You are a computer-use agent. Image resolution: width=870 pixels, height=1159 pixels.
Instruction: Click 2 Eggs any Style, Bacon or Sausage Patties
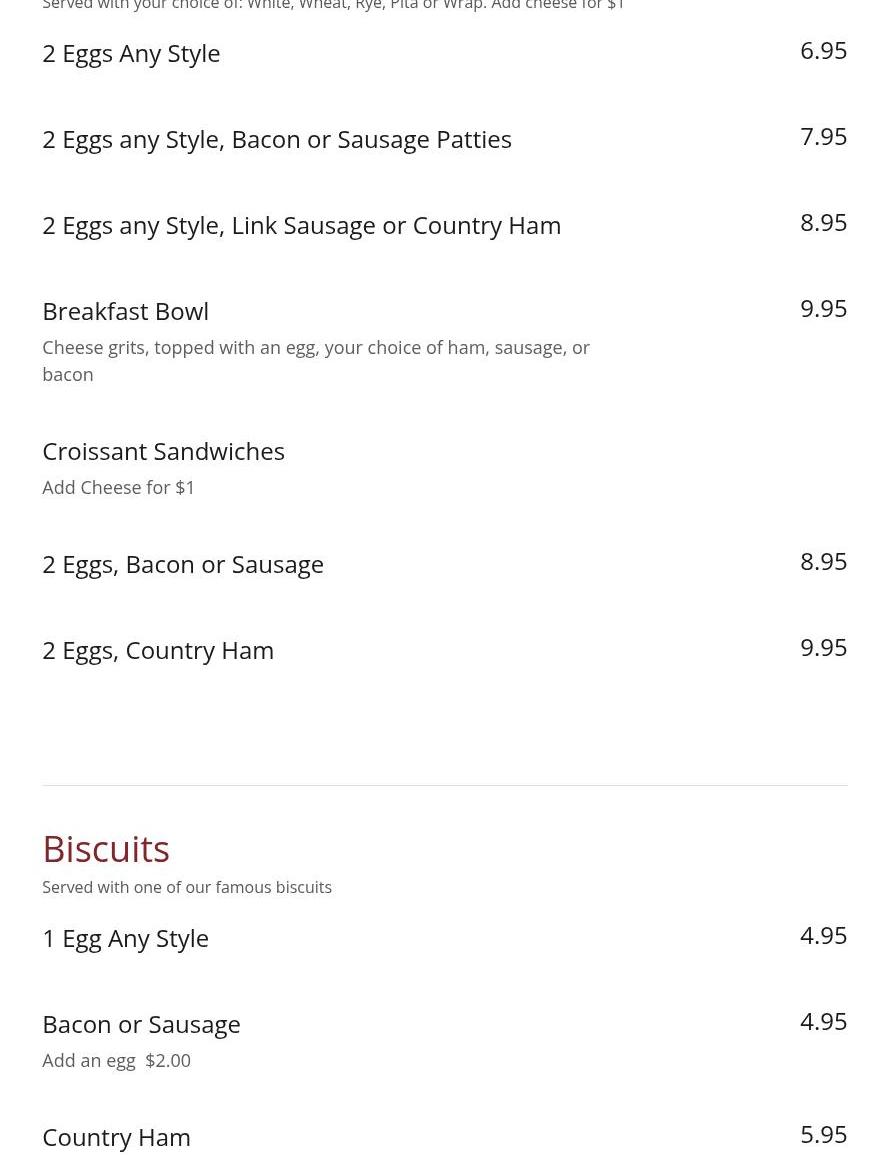[276, 140]
